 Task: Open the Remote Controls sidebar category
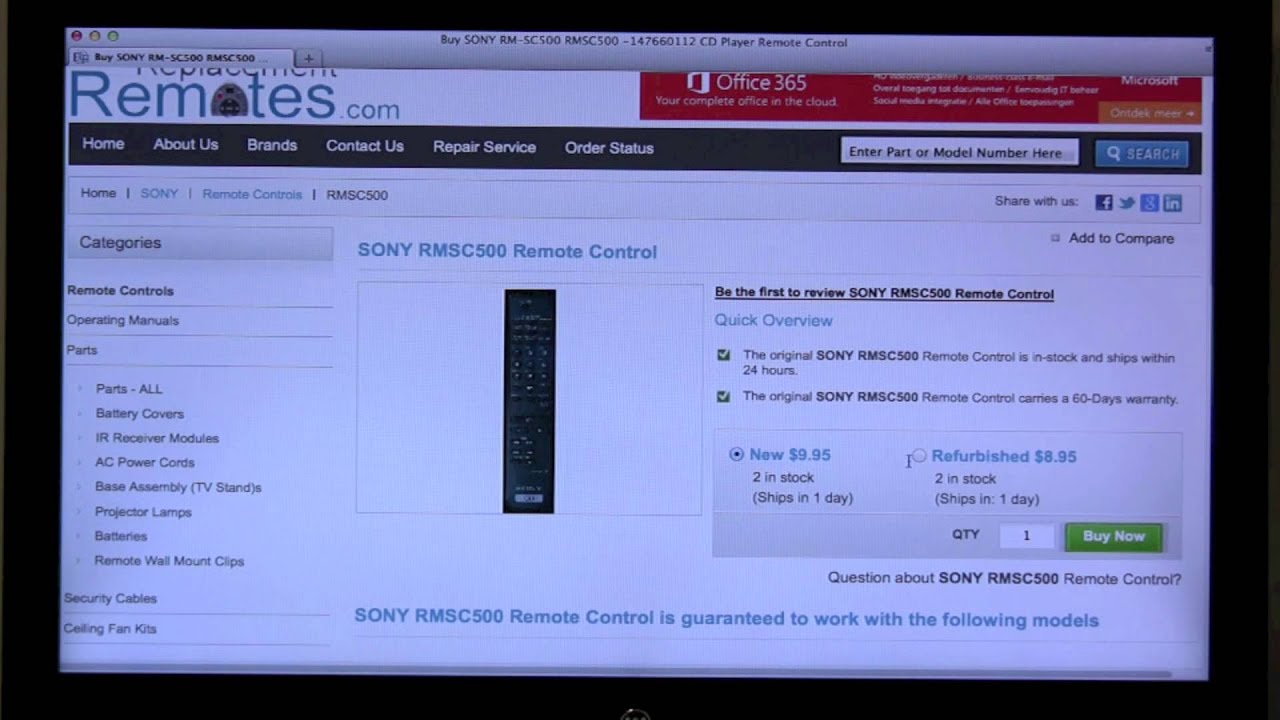pos(120,291)
